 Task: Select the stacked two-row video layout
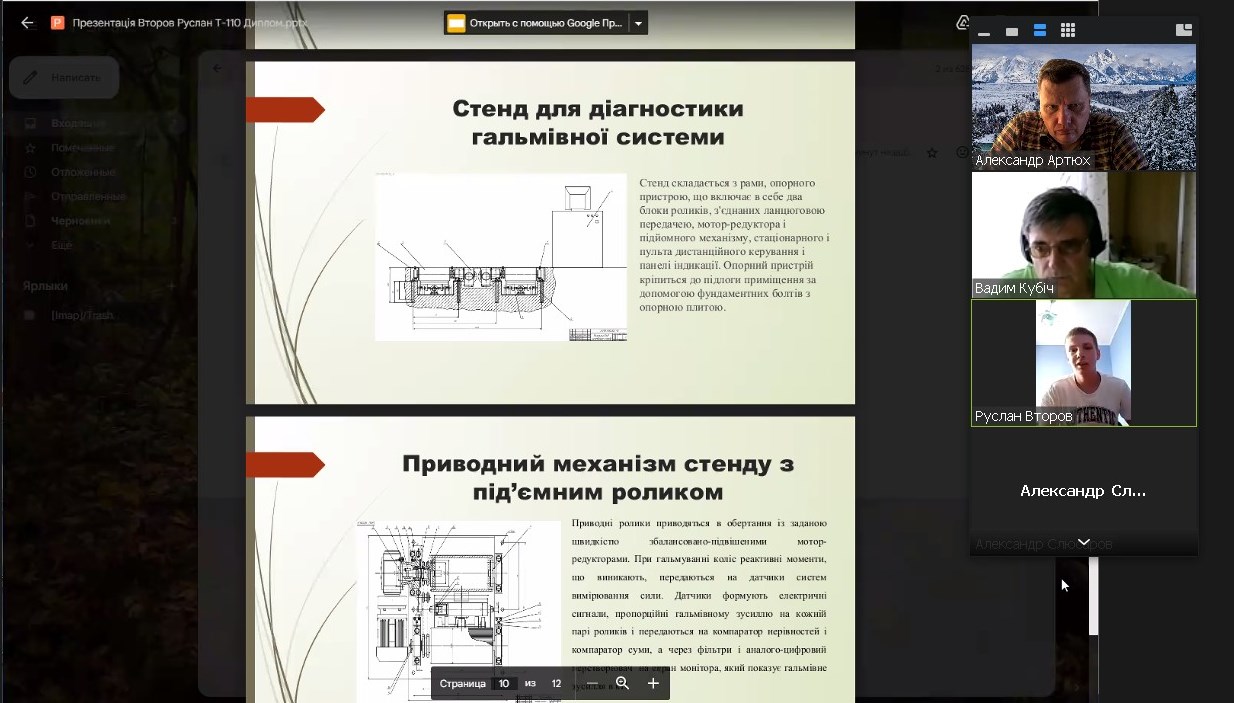(1040, 31)
